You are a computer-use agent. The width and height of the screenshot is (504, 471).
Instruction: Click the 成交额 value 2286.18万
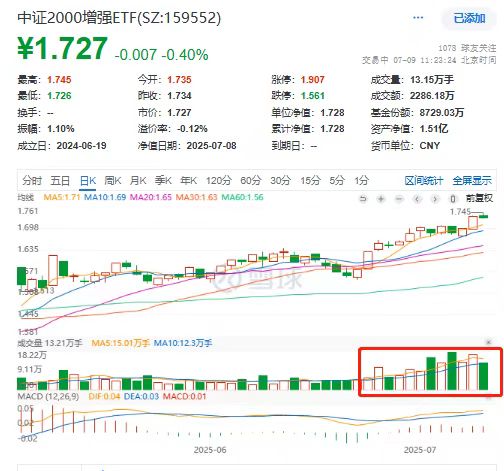(x=432, y=96)
